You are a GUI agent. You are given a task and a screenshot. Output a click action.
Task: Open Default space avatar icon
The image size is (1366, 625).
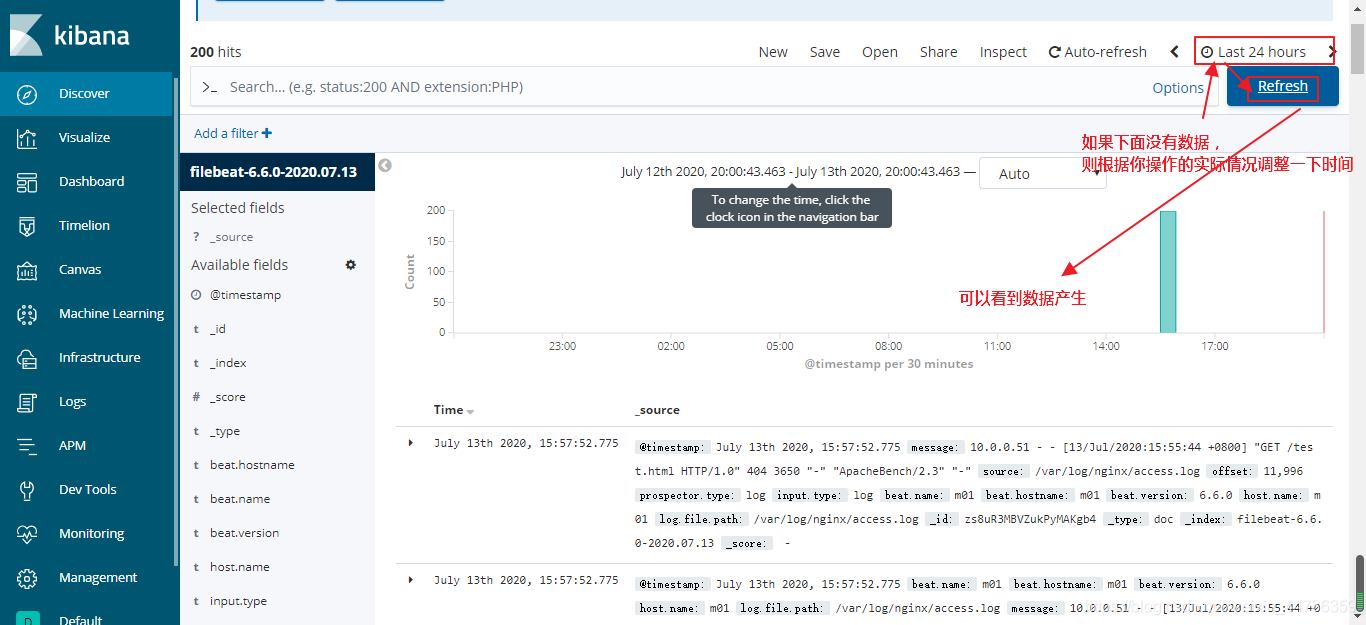(27, 618)
